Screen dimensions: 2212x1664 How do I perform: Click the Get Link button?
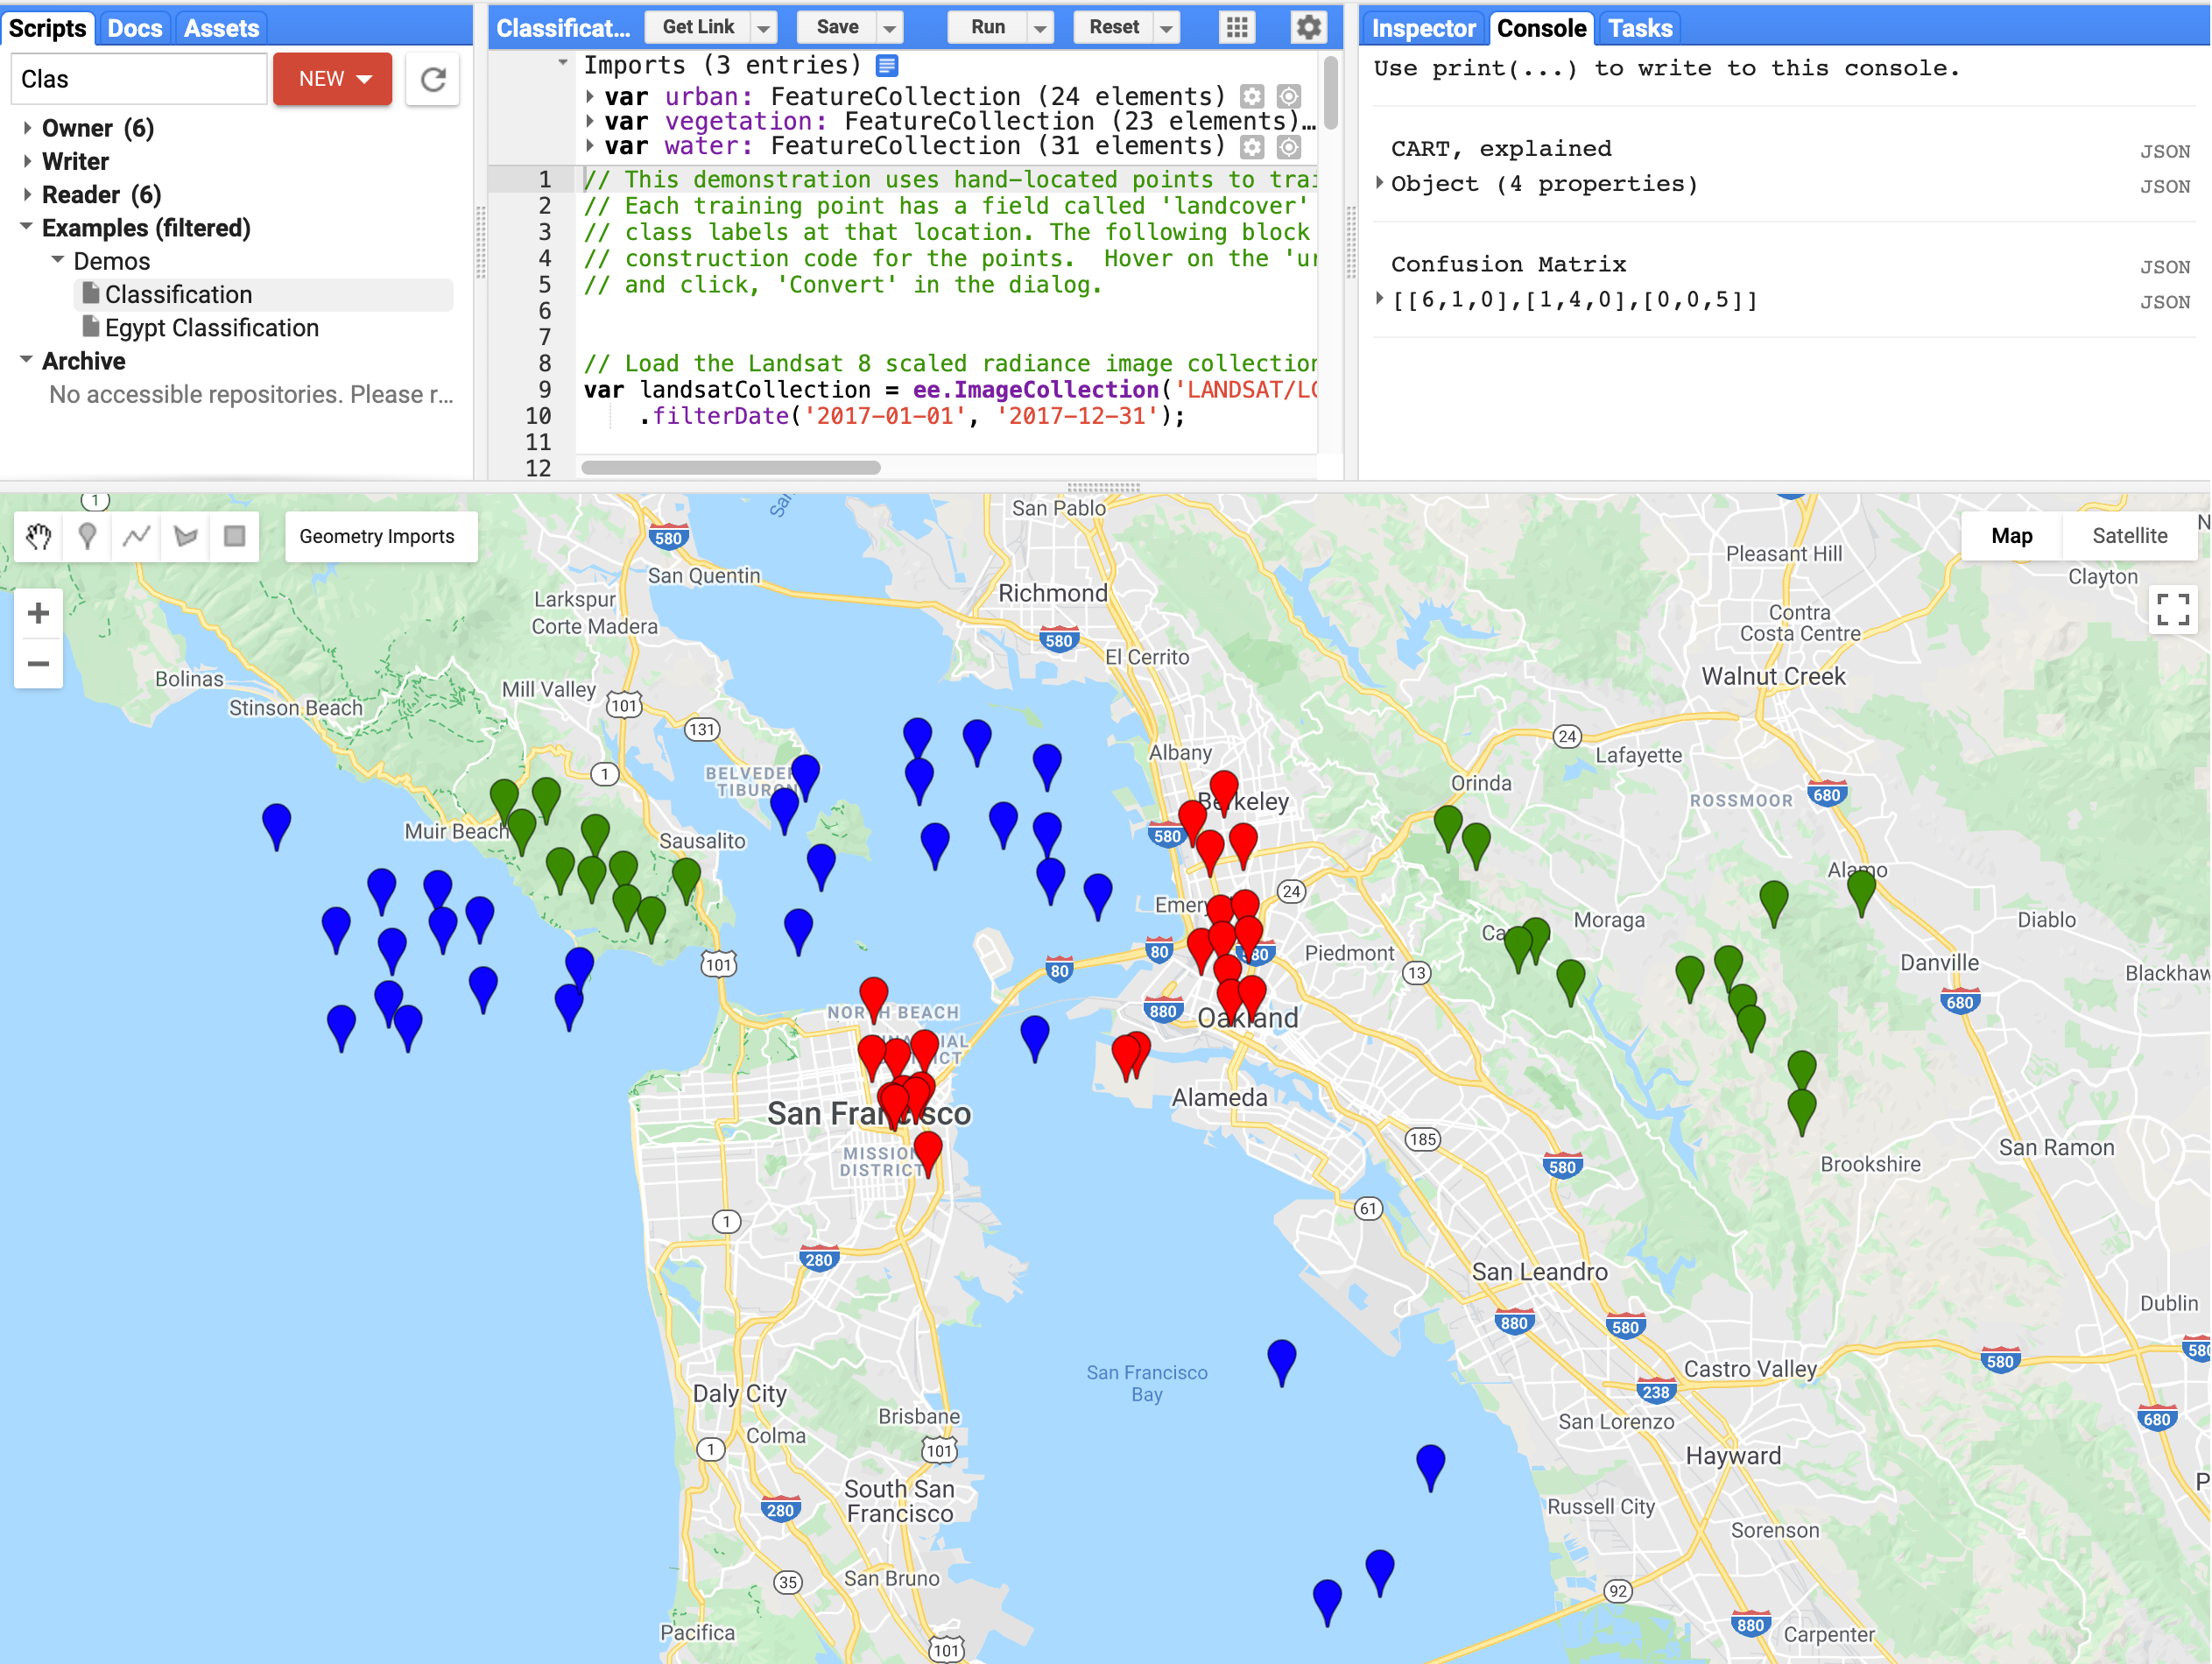699,27
